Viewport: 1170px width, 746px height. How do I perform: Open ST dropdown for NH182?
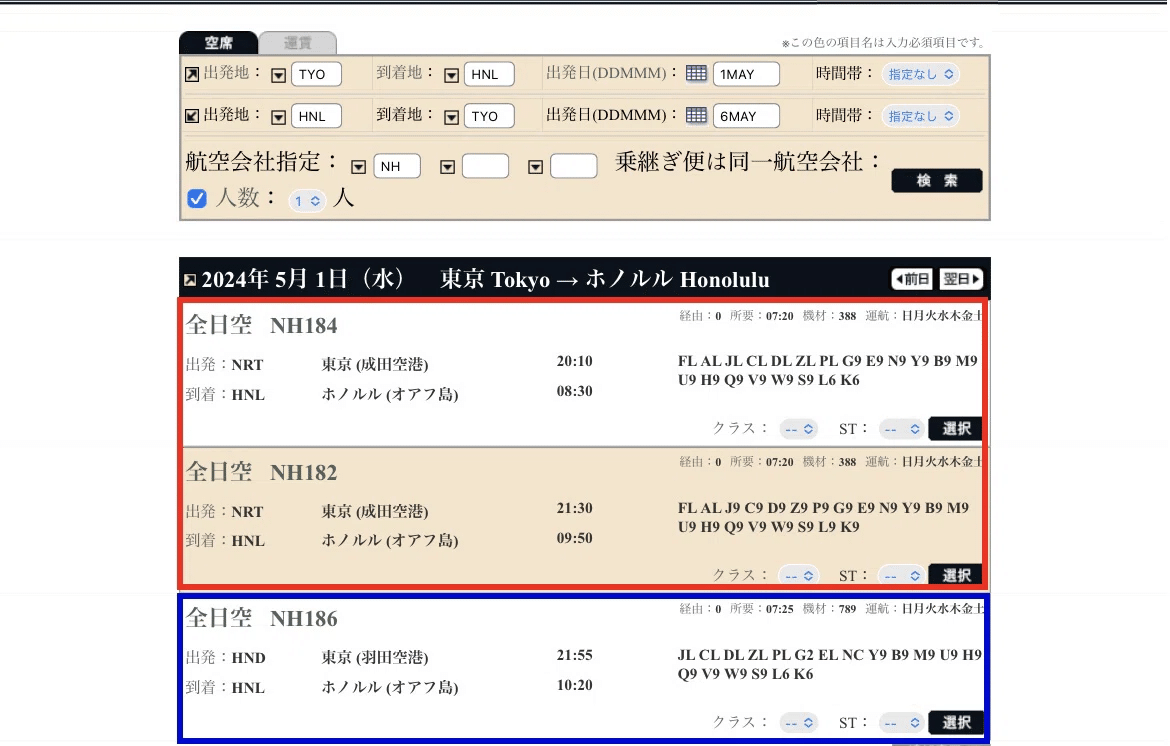(902, 576)
